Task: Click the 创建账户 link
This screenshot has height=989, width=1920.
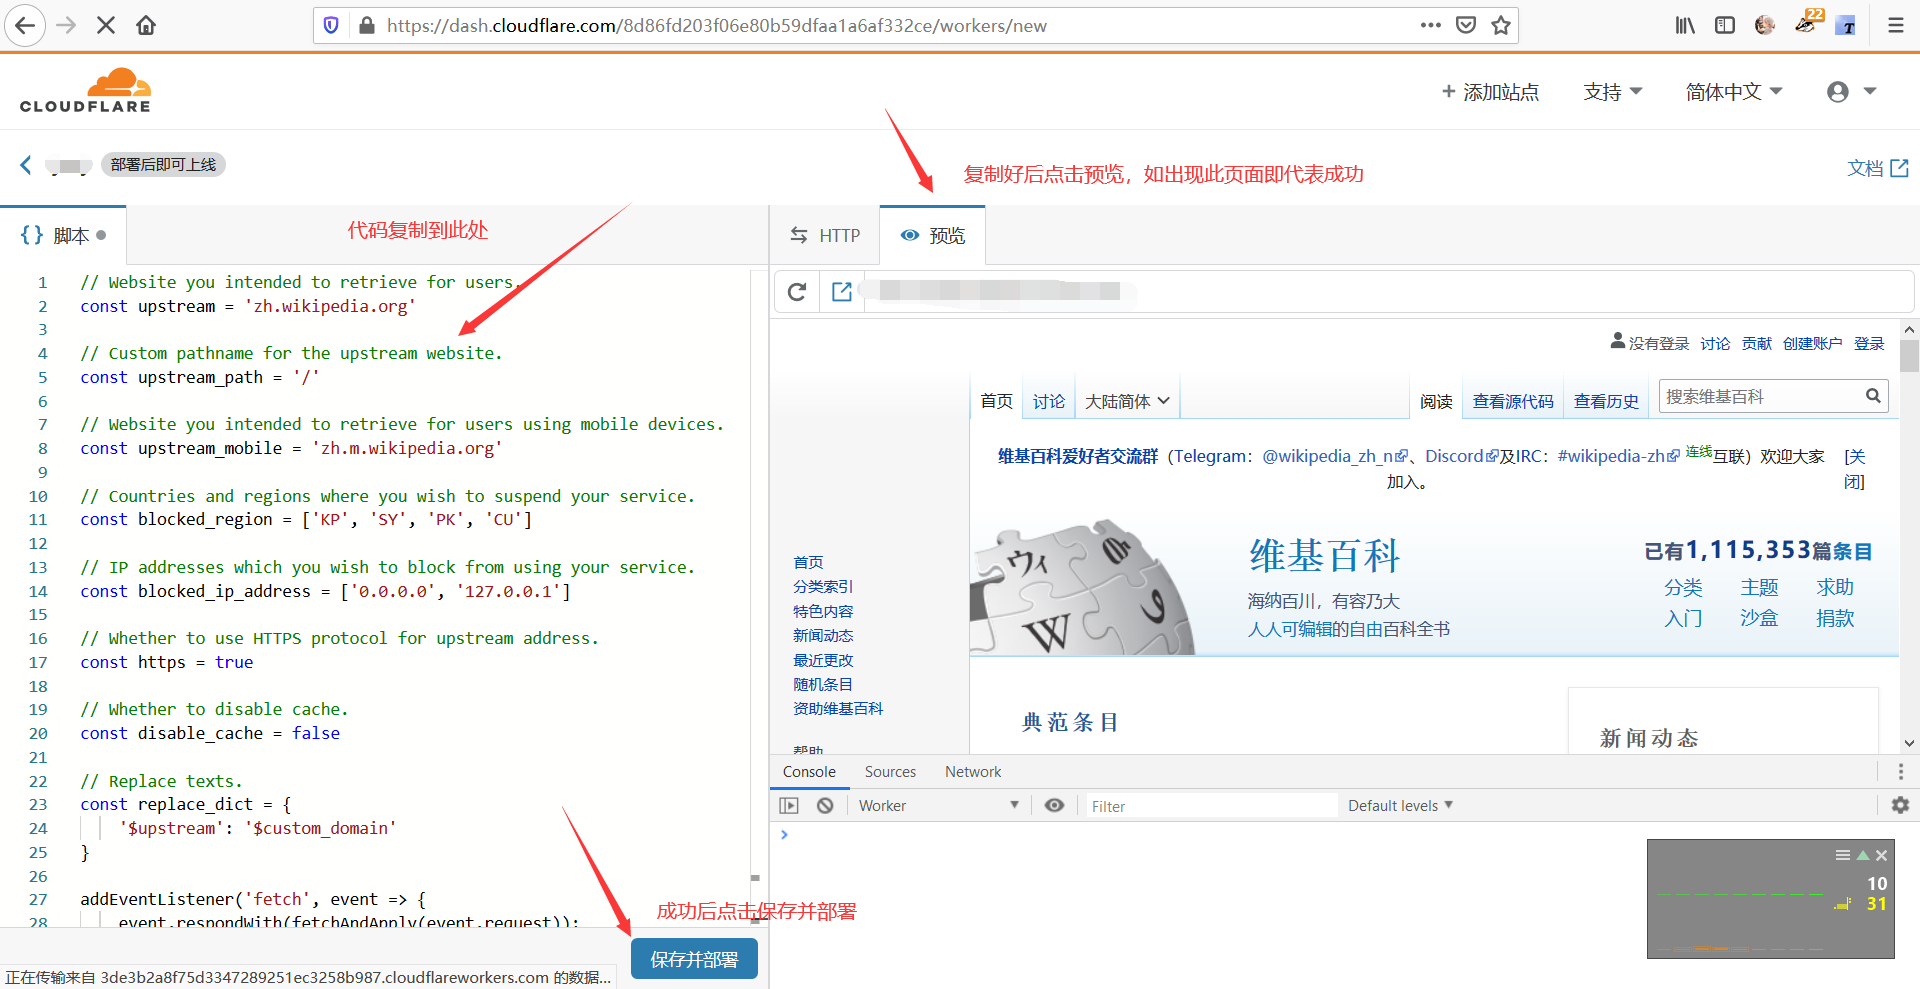Action: coord(1812,343)
